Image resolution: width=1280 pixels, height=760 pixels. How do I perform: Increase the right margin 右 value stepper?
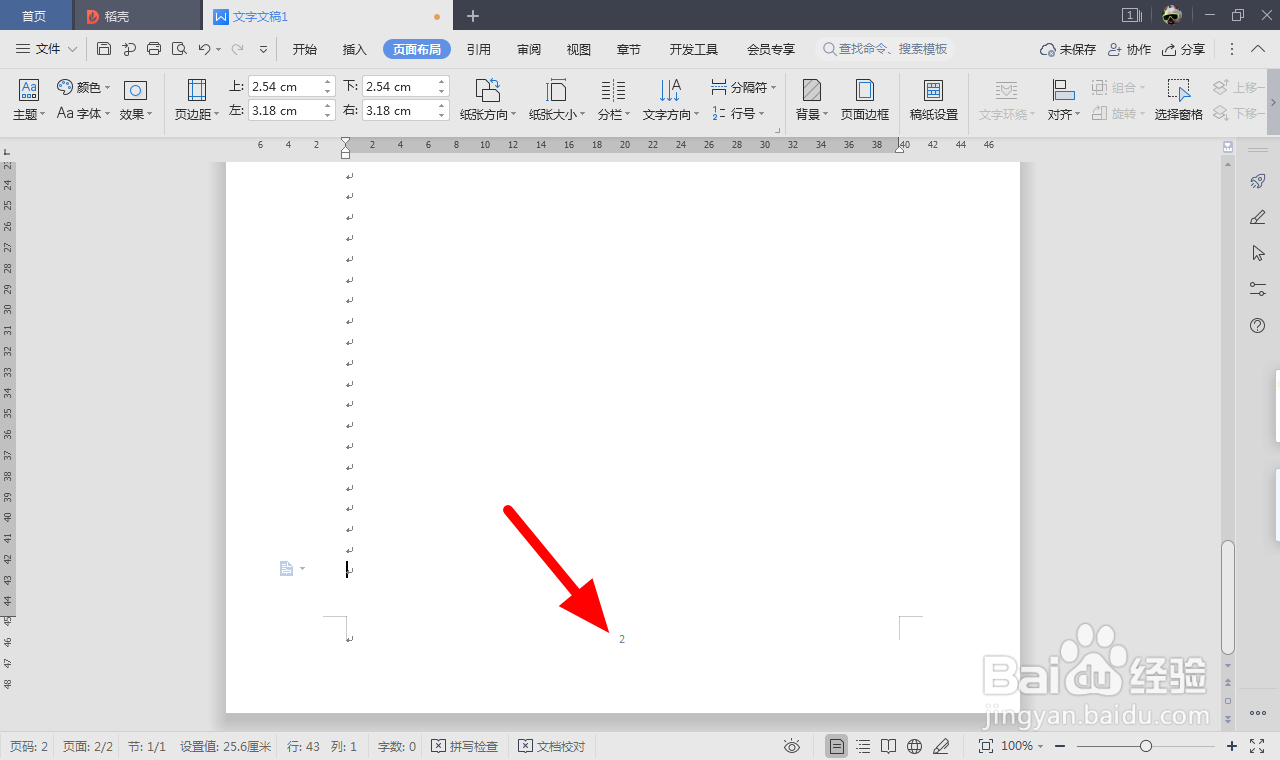click(x=442, y=106)
